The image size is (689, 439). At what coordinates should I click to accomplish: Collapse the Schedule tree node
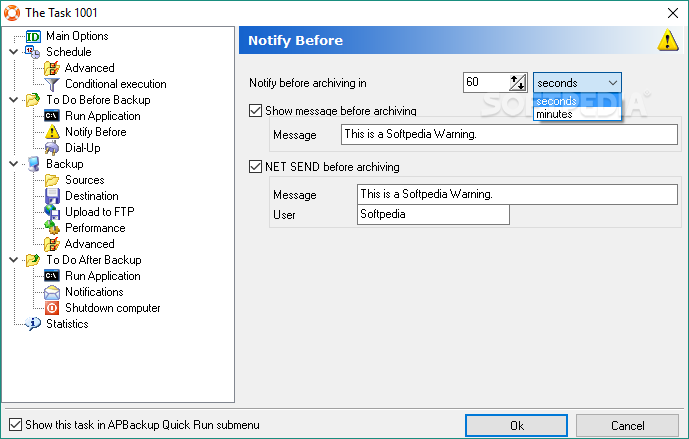coord(14,52)
